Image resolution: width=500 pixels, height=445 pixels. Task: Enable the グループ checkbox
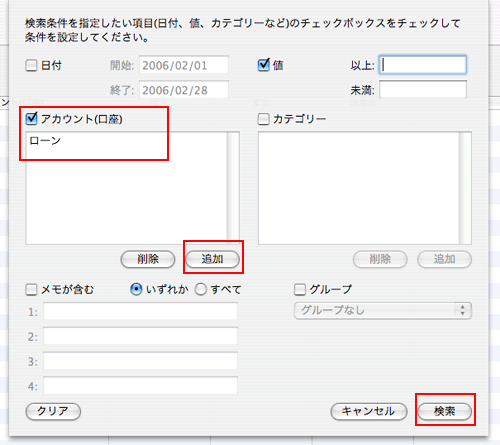pyautogui.click(x=300, y=289)
